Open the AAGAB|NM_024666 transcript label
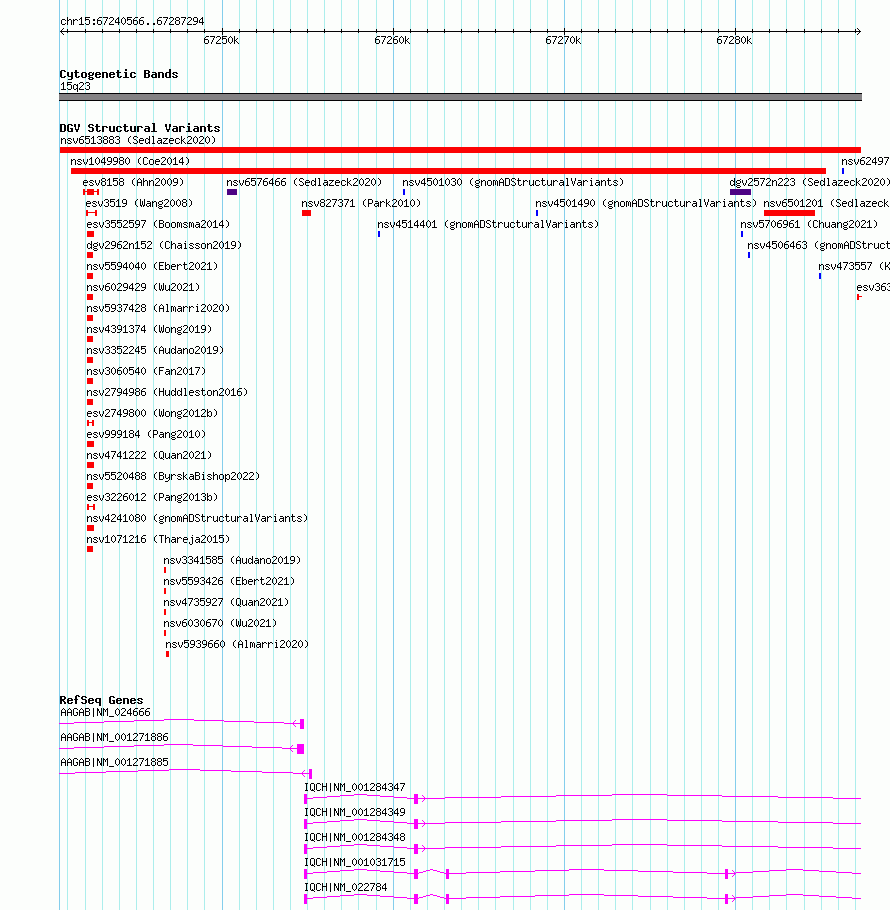Viewport: 890px width, 910px height. point(105,712)
